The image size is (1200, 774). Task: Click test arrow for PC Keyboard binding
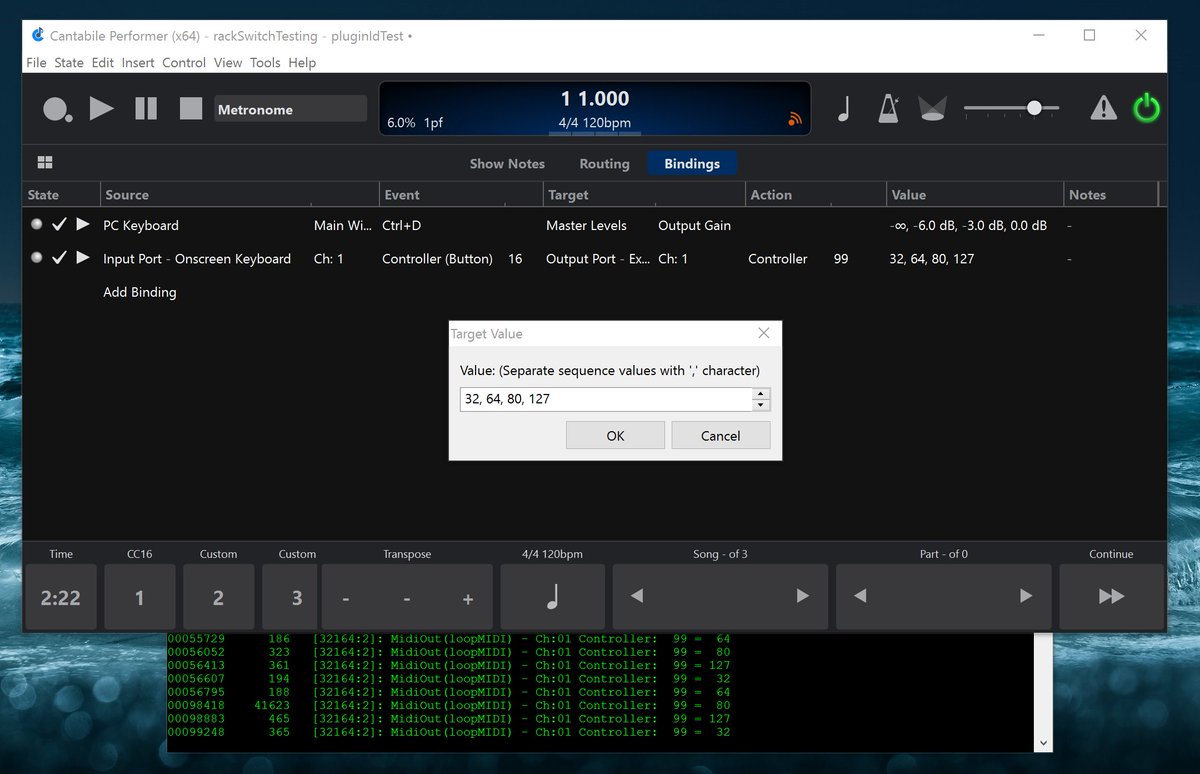[83, 225]
